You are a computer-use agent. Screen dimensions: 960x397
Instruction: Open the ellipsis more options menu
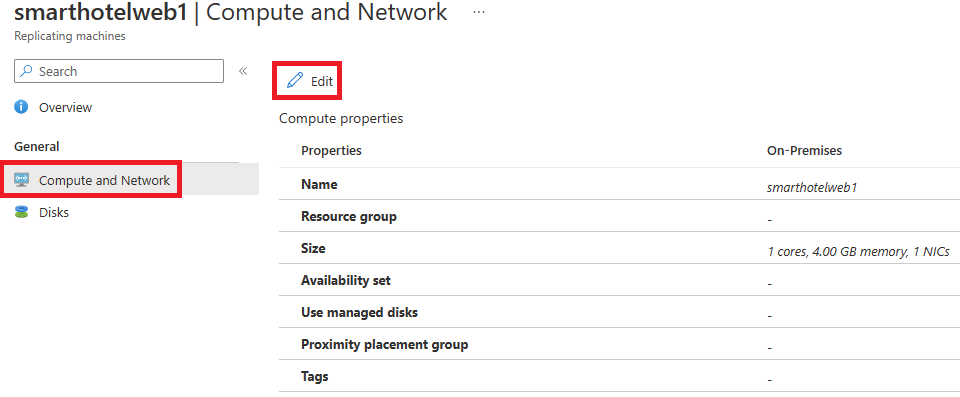[x=479, y=12]
